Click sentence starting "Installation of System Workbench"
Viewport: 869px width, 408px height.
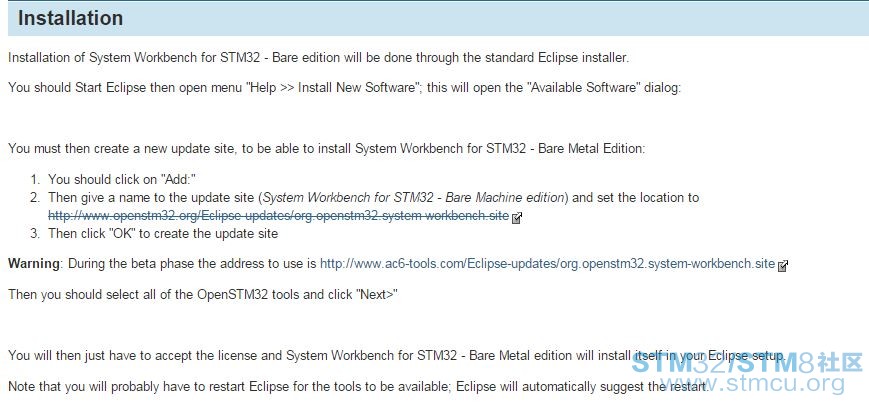(319, 58)
